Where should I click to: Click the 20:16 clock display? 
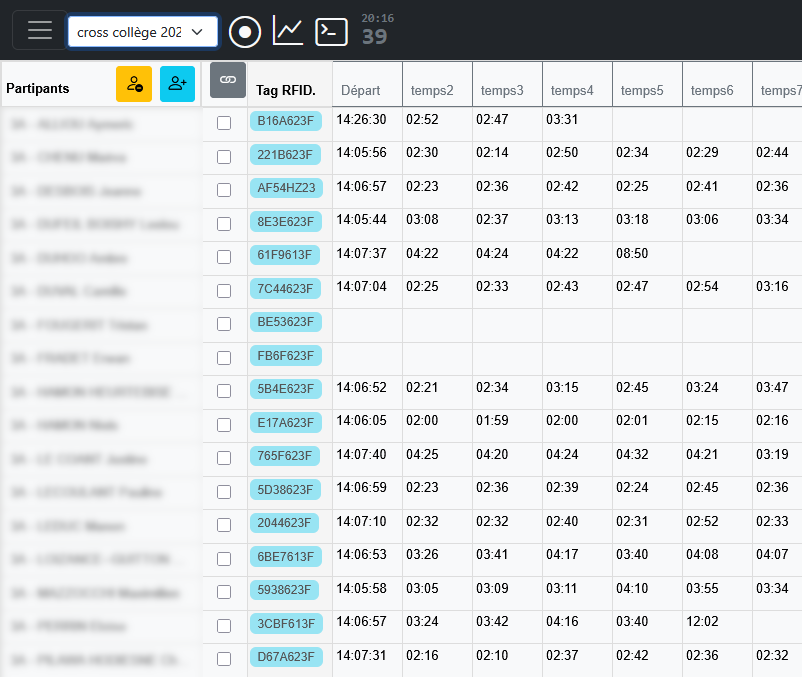point(377,18)
